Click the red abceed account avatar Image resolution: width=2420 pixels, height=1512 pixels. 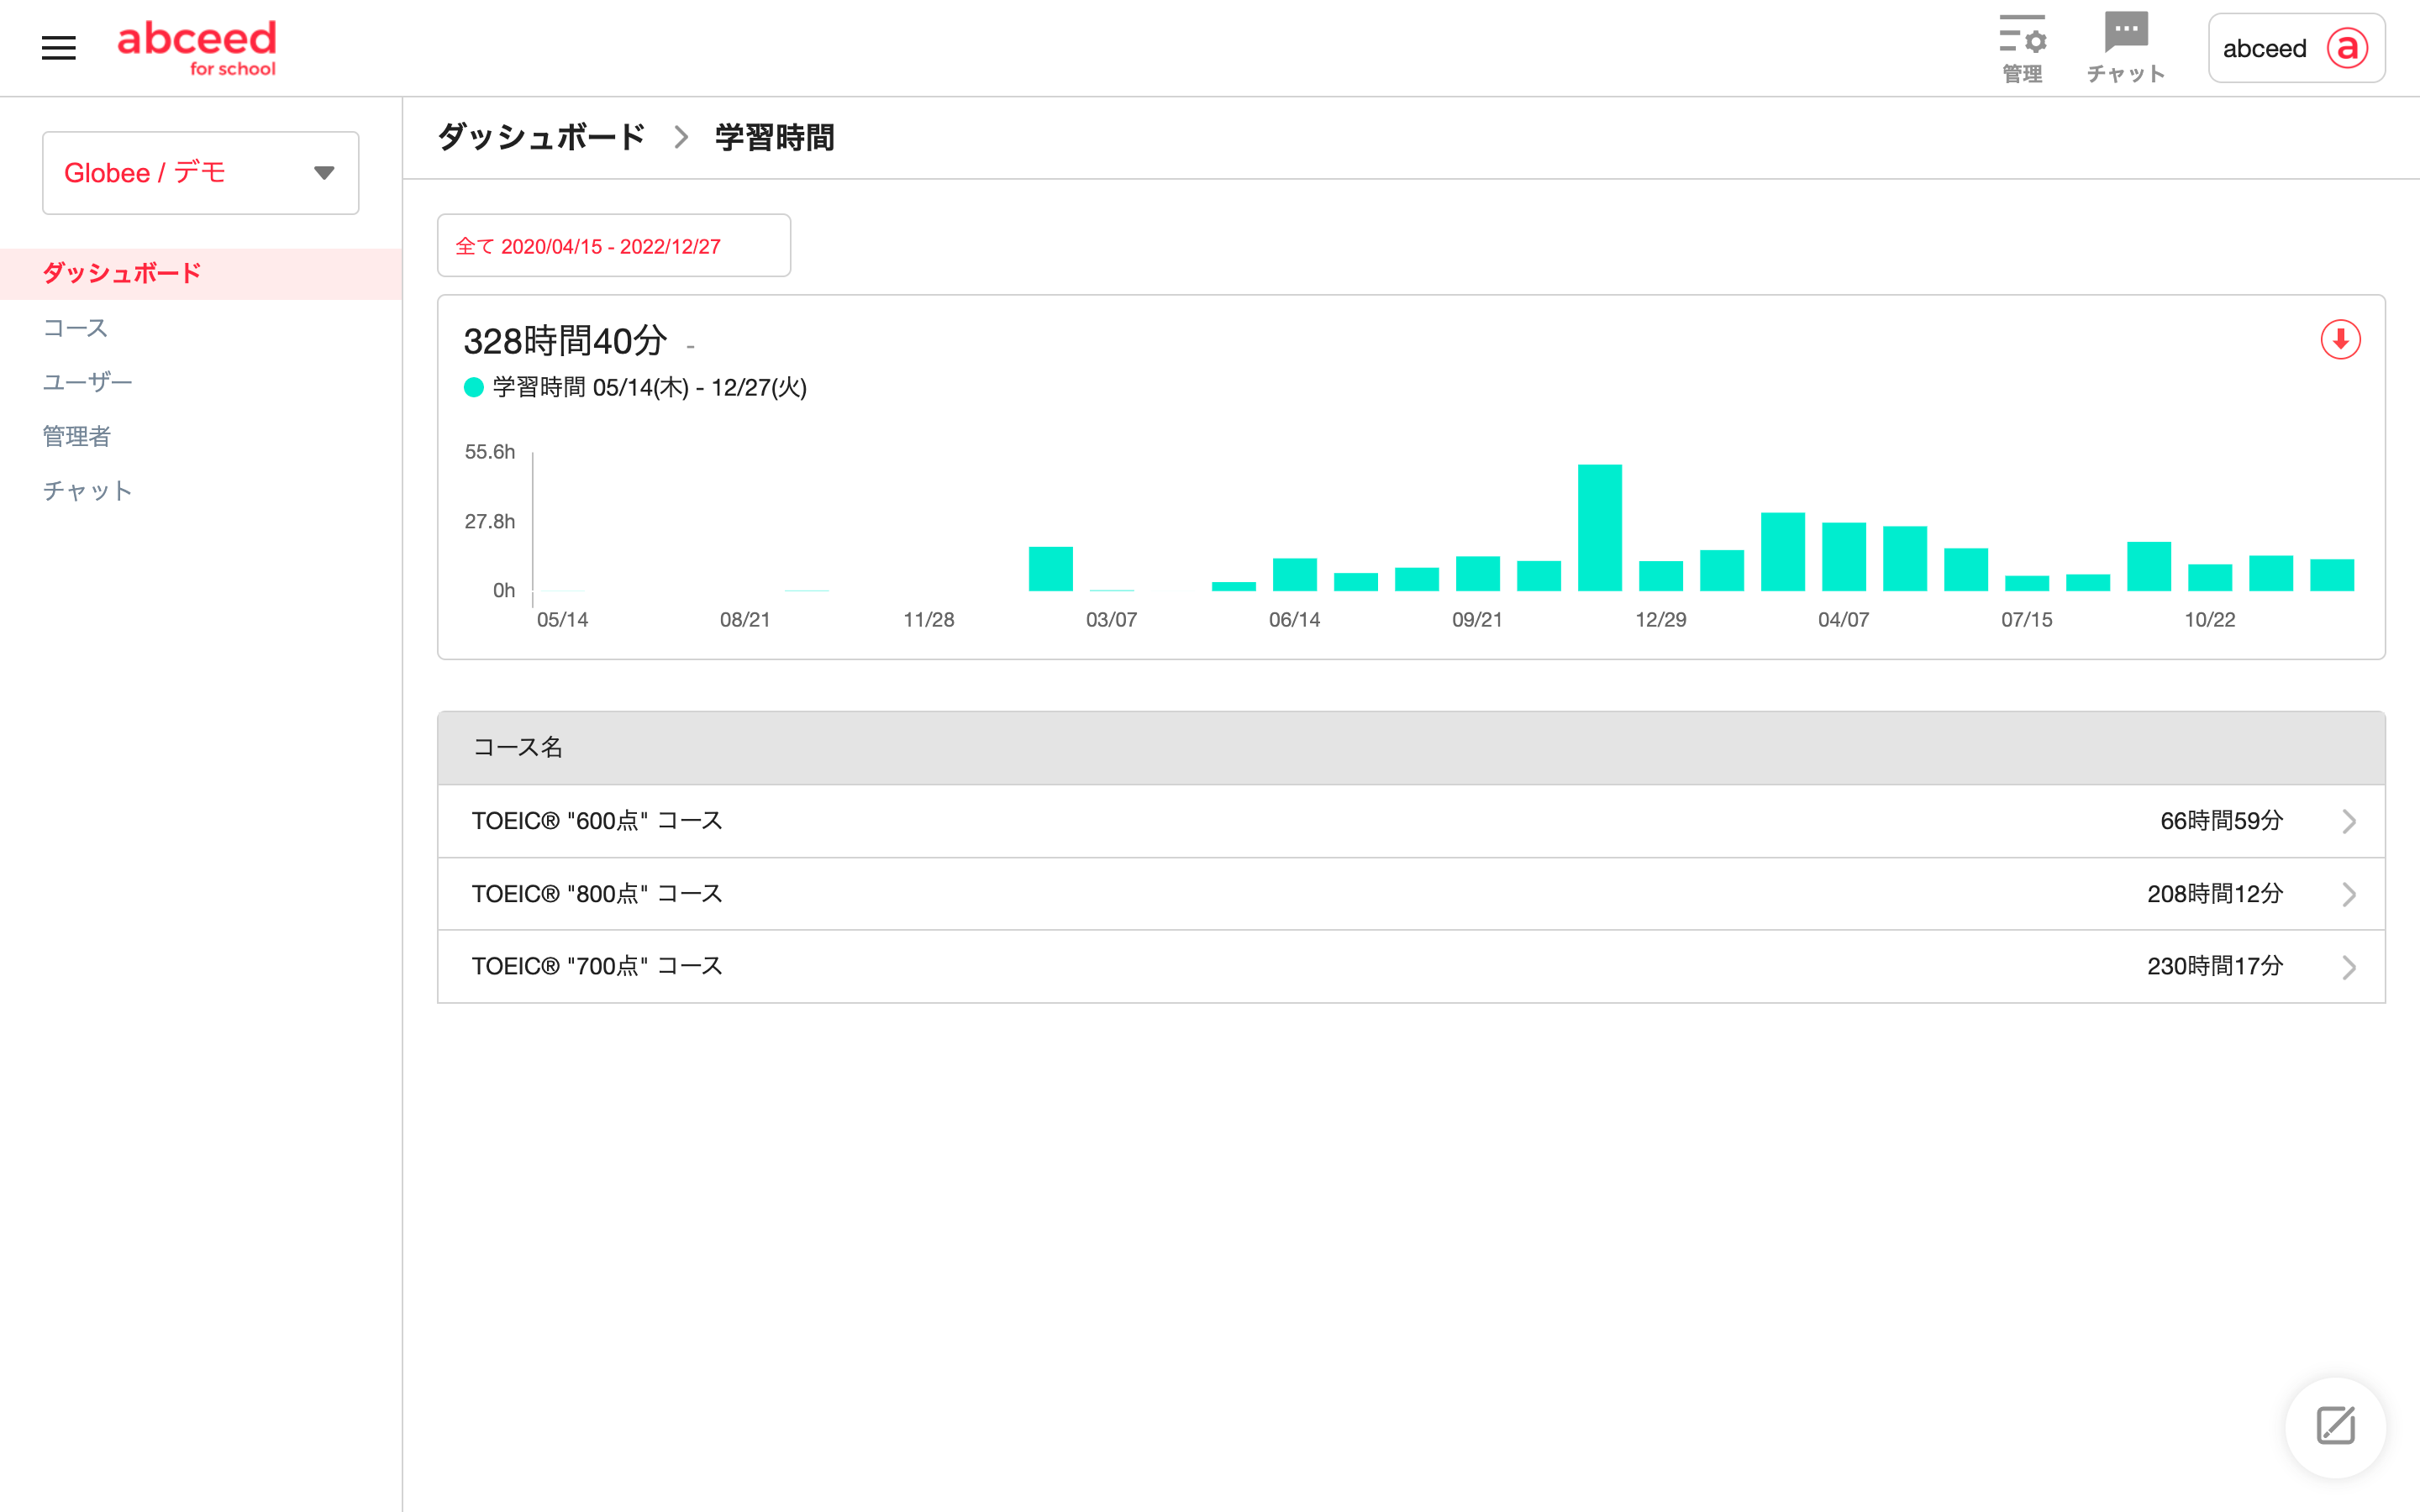(2346, 48)
